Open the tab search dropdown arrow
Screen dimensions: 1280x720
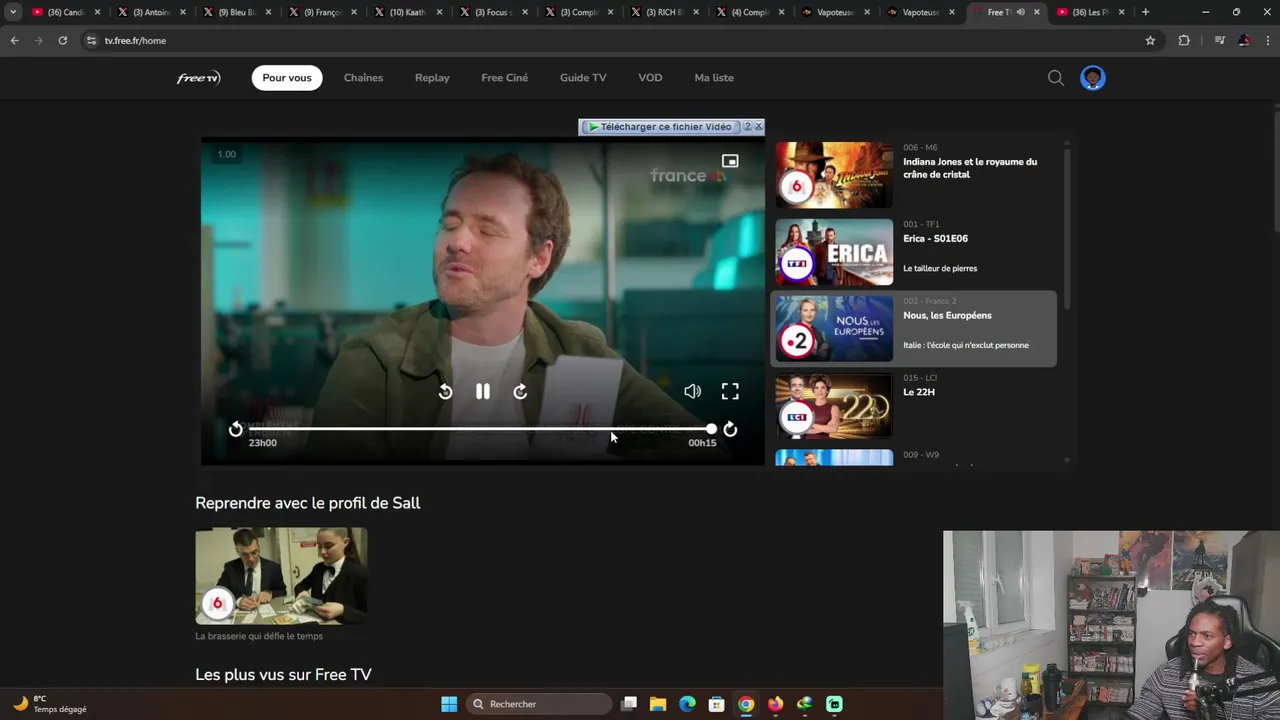pos(13,12)
